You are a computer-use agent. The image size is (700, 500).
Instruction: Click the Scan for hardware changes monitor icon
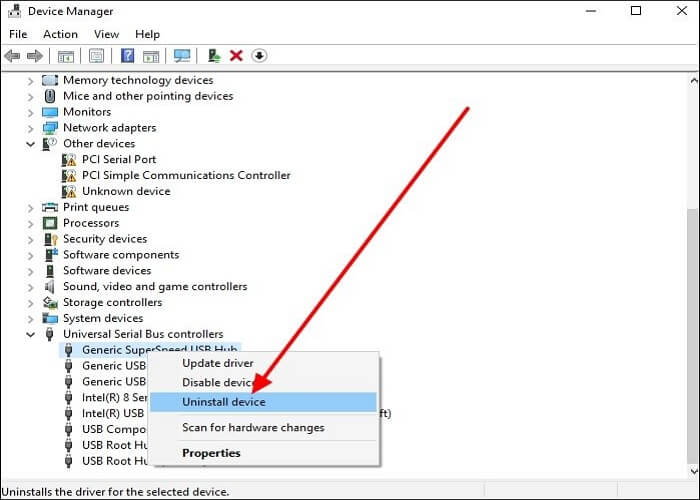pos(182,56)
